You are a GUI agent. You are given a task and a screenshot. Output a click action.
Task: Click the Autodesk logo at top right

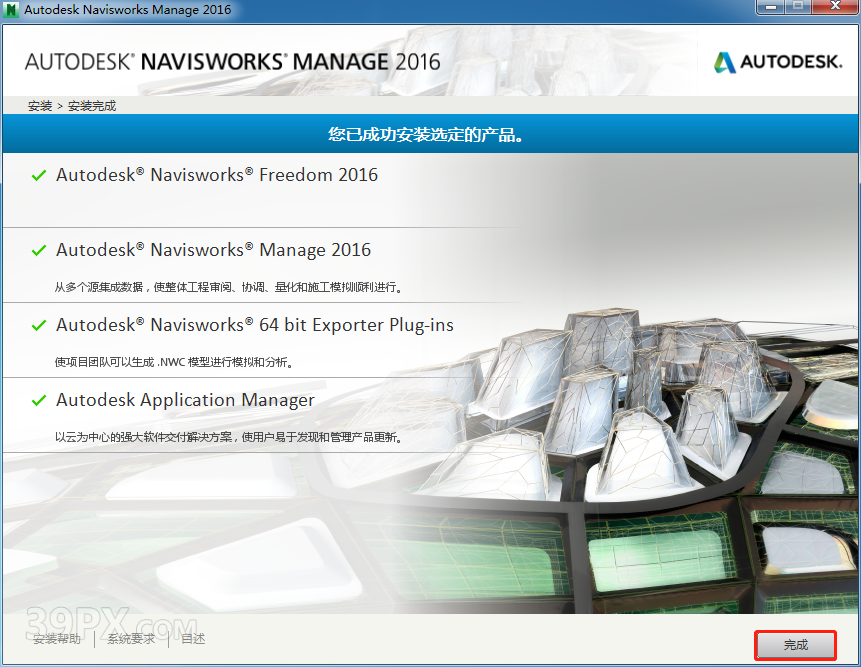point(778,62)
